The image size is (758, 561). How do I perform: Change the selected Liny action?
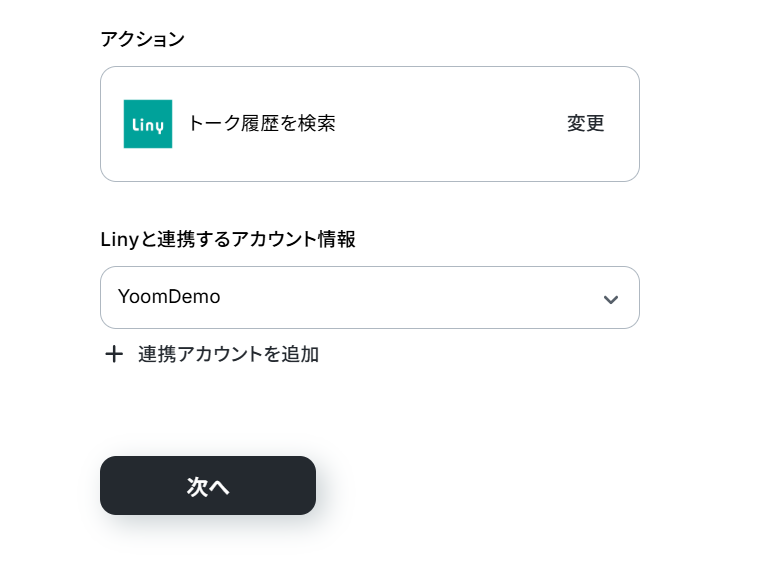point(585,124)
